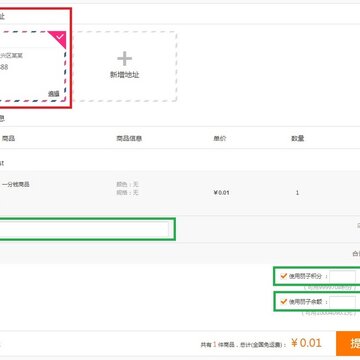The width and height of the screenshot is (360, 360).
Task: Click the 数量 column header
Action: 297,138
